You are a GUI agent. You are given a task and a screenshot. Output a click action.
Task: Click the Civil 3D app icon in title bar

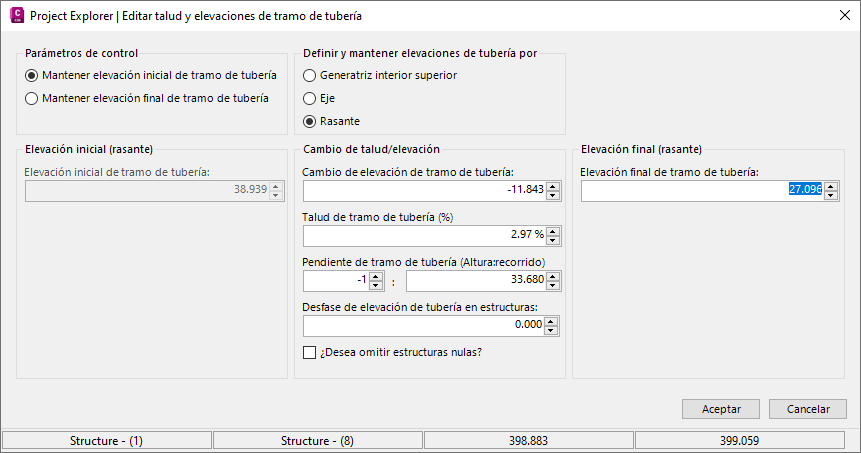tap(15, 16)
